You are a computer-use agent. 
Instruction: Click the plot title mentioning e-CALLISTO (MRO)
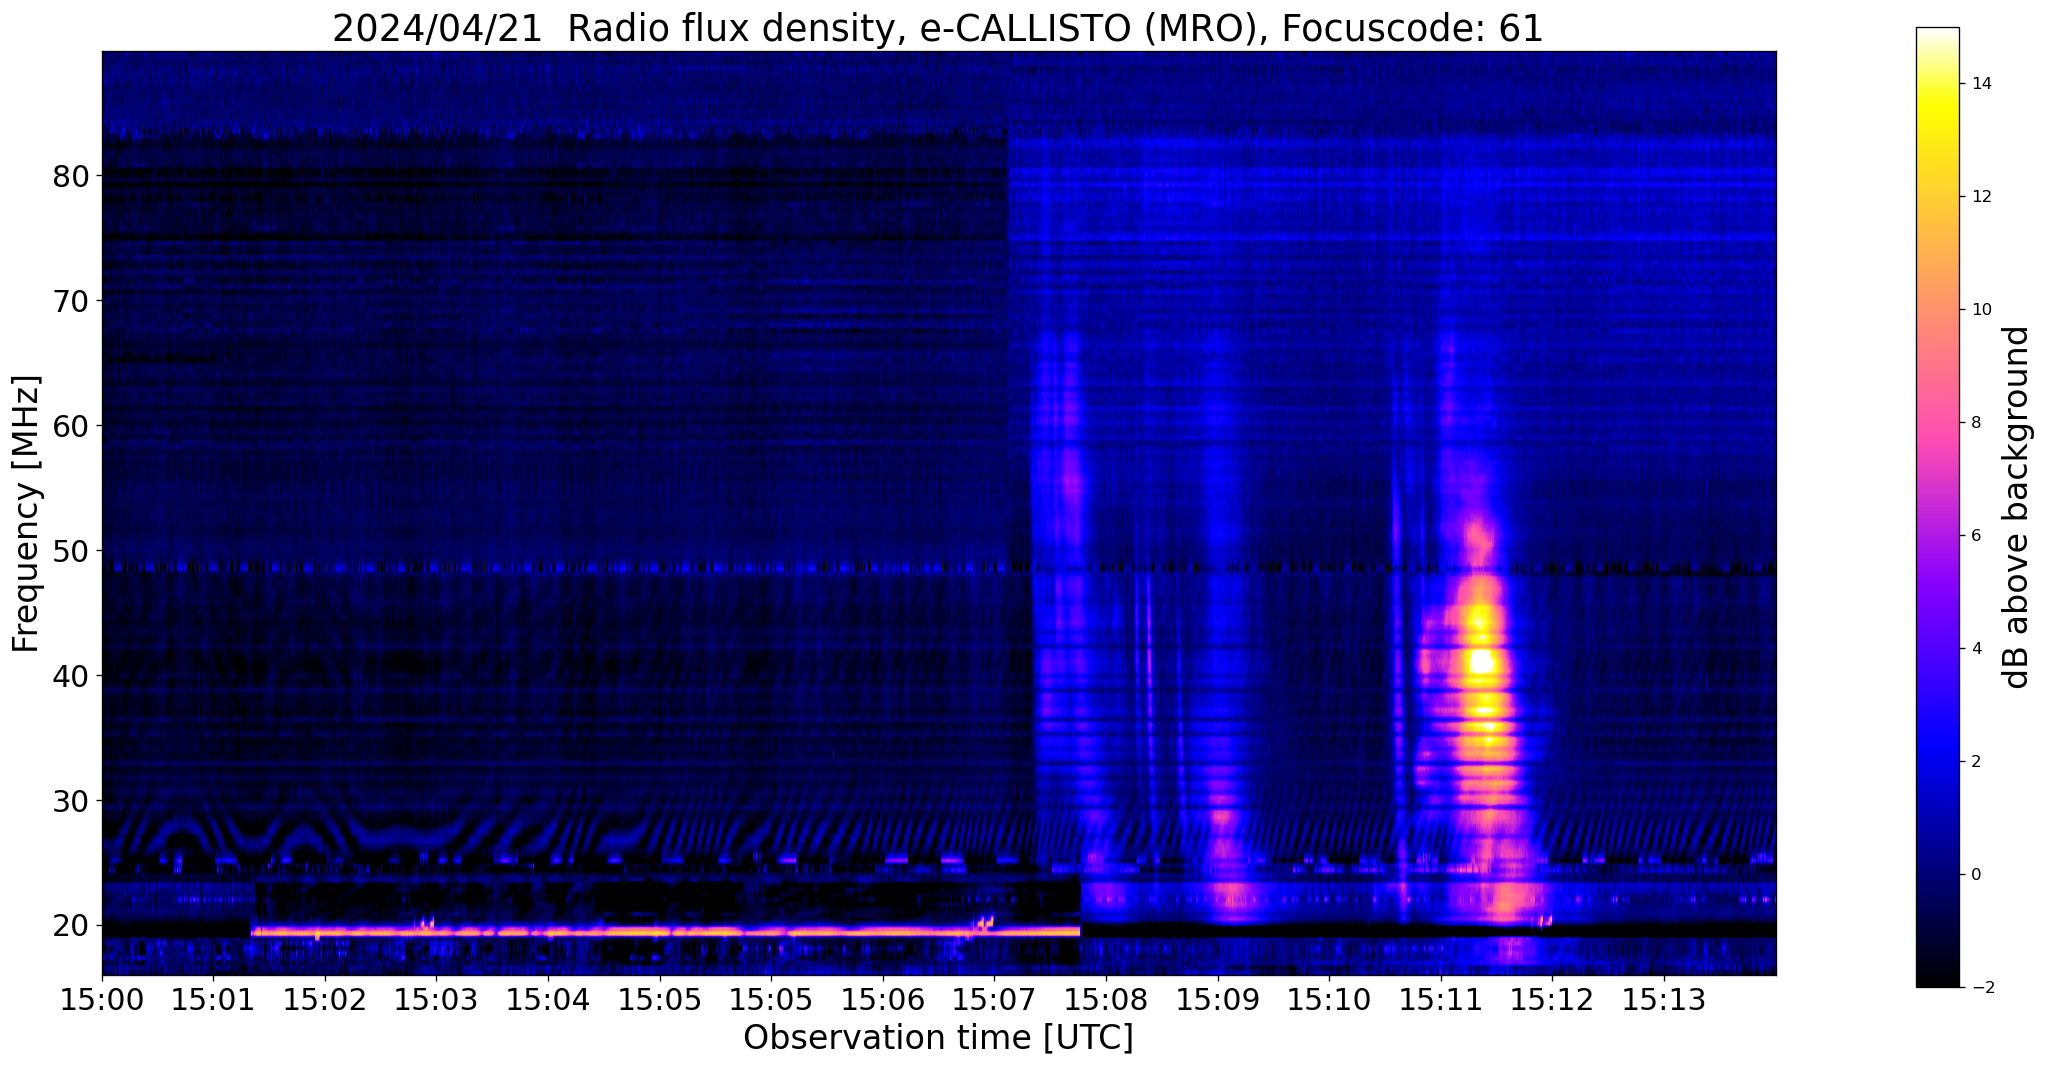coord(938,28)
